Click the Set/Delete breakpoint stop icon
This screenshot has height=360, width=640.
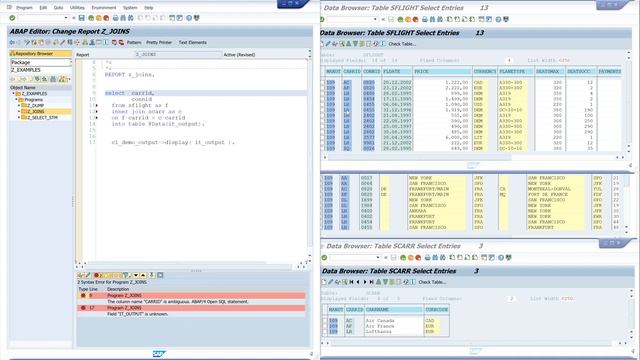114,42
